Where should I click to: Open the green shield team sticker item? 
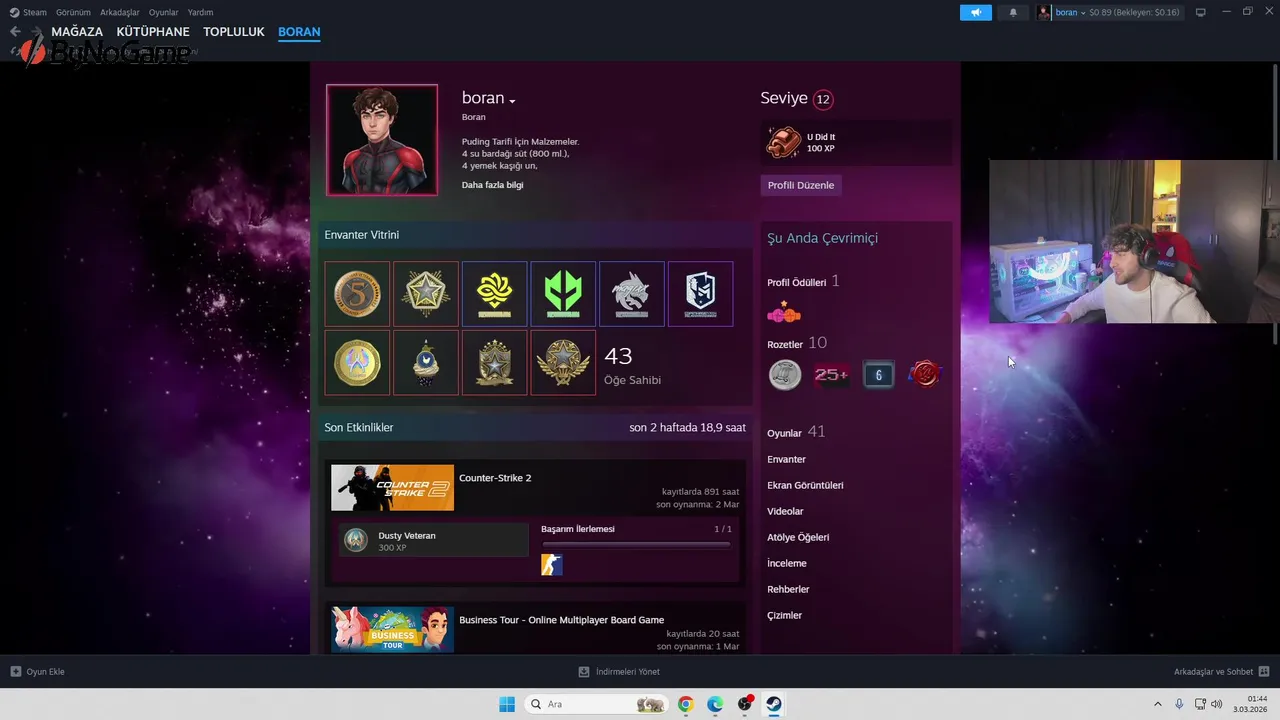(563, 294)
